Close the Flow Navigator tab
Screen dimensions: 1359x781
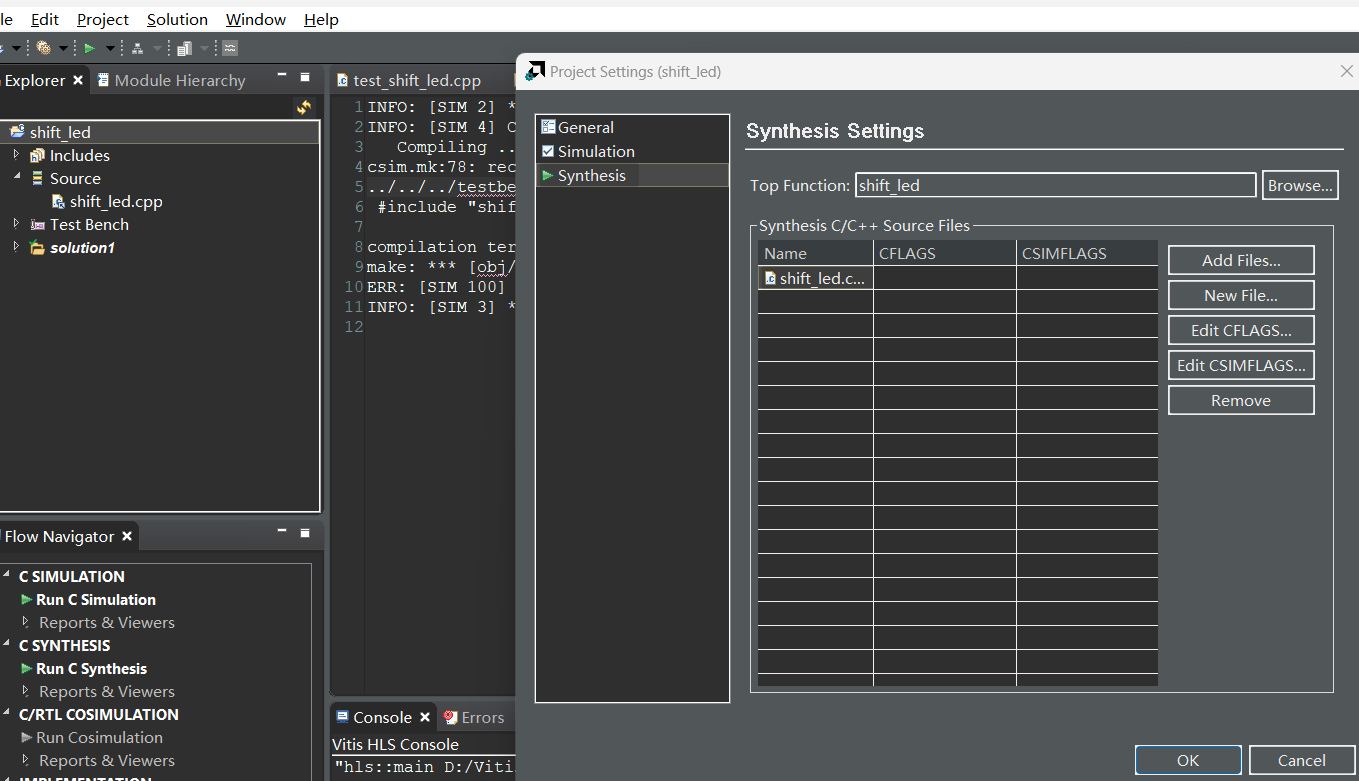click(x=127, y=537)
